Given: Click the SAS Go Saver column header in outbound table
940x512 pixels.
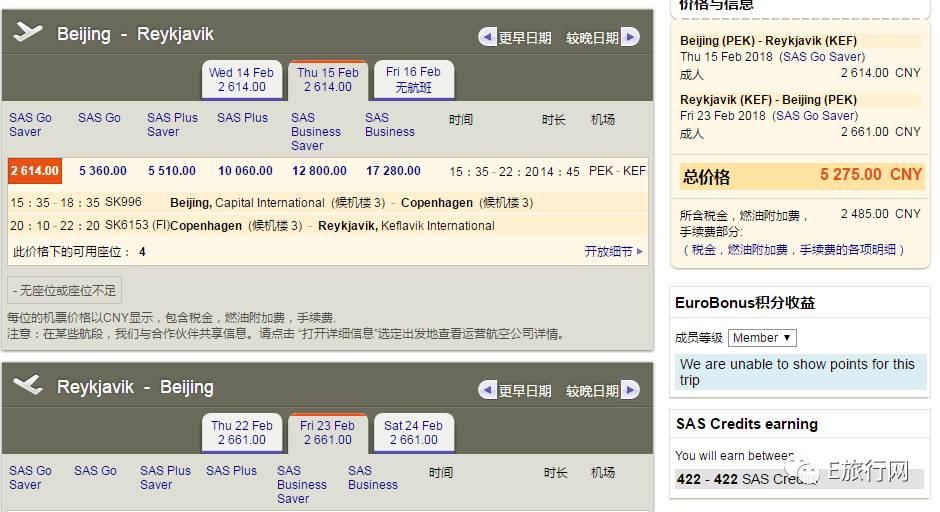Looking at the screenshot, I should coord(30,125).
